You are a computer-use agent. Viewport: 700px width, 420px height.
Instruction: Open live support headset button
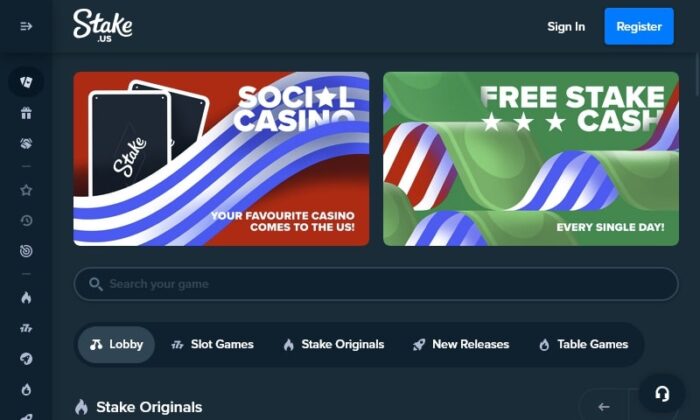662,394
